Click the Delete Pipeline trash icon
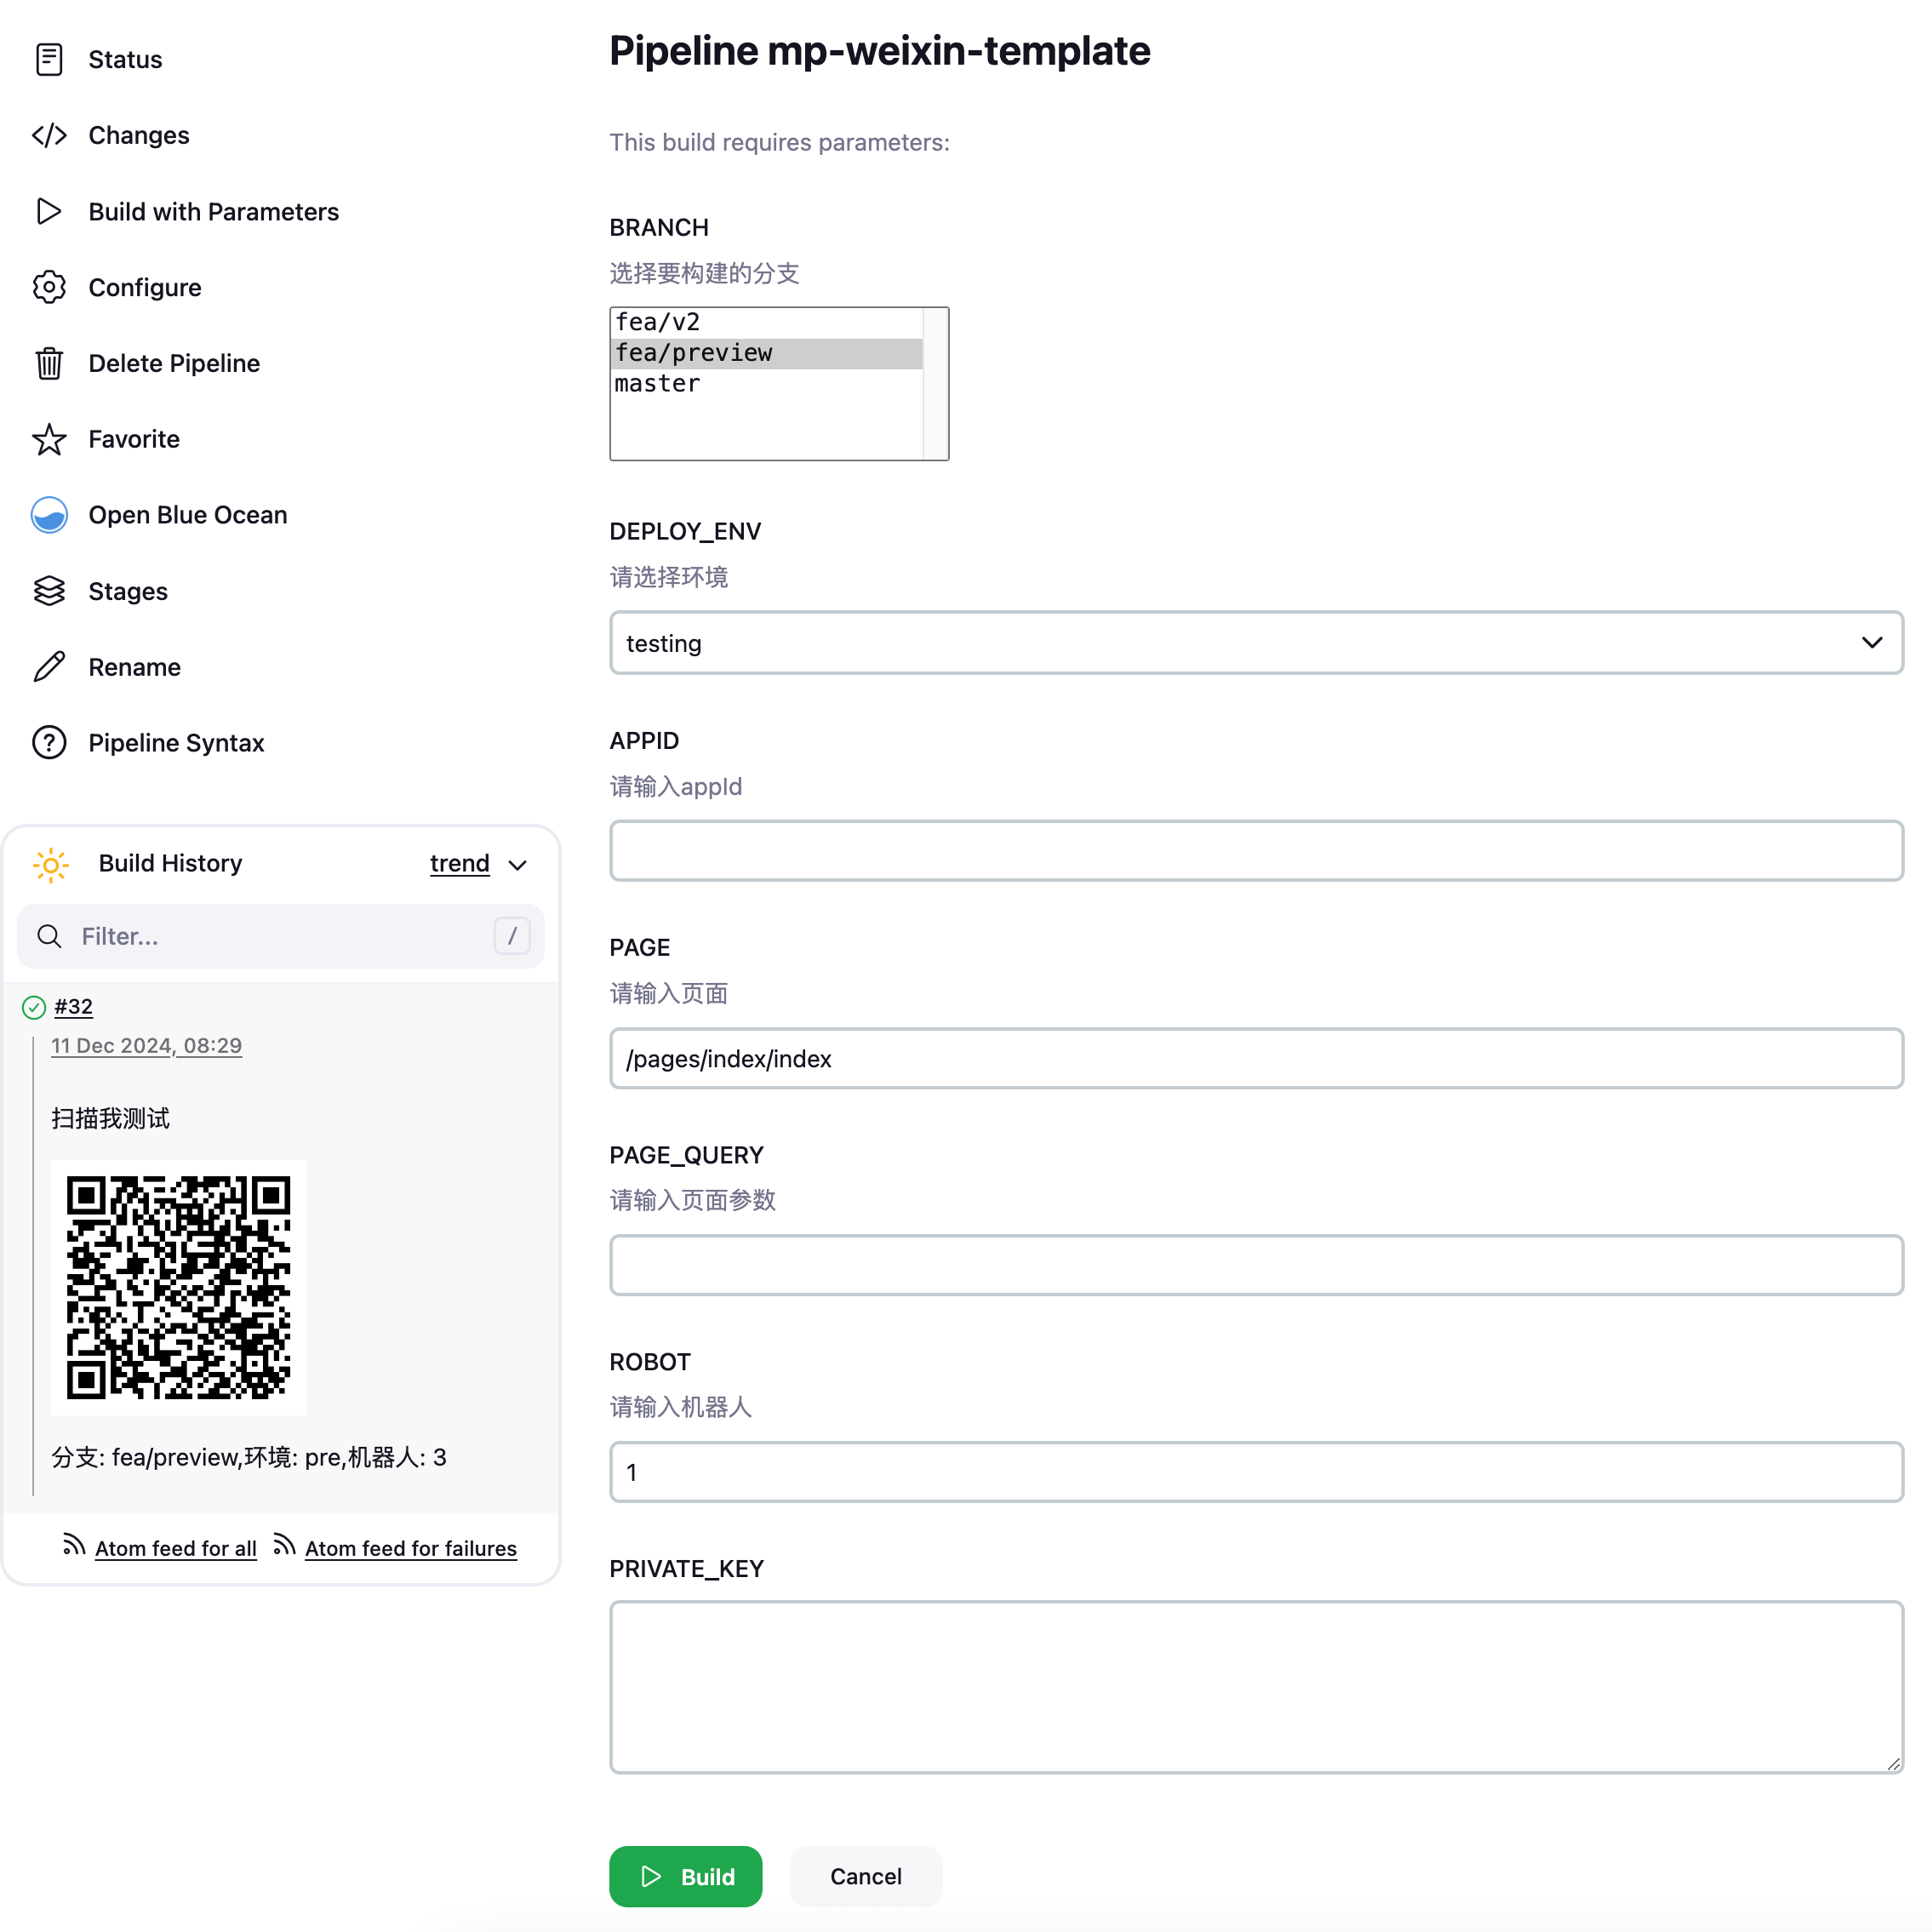1932x1932 pixels. 49,363
